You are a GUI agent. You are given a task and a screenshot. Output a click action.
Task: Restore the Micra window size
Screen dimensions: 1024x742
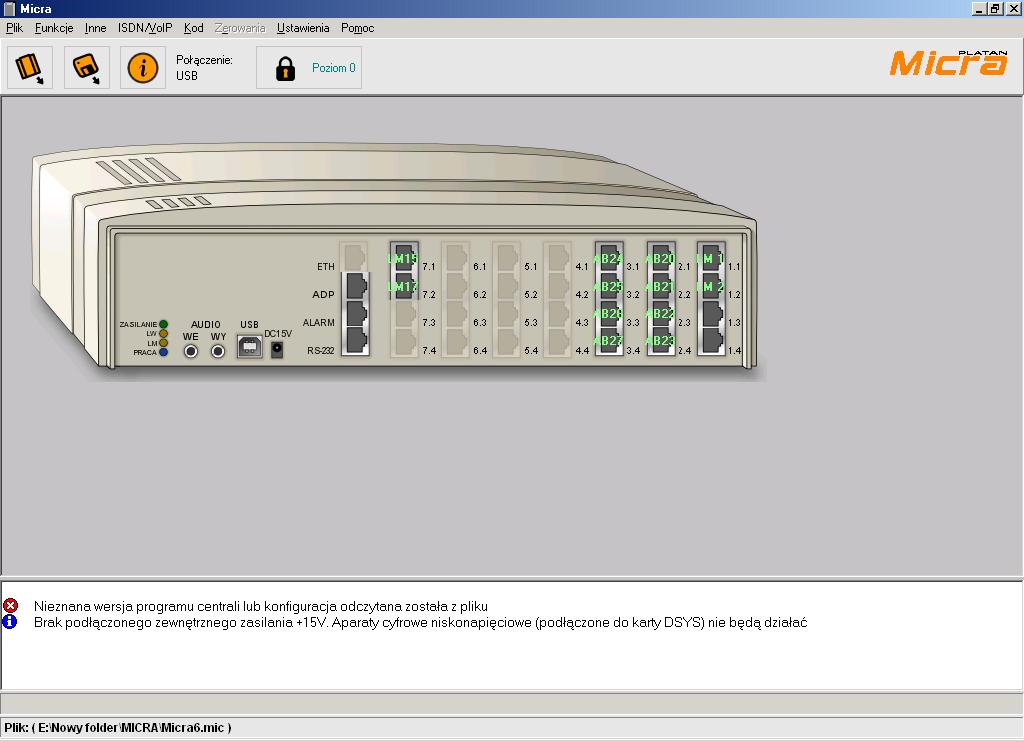[994, 8]
